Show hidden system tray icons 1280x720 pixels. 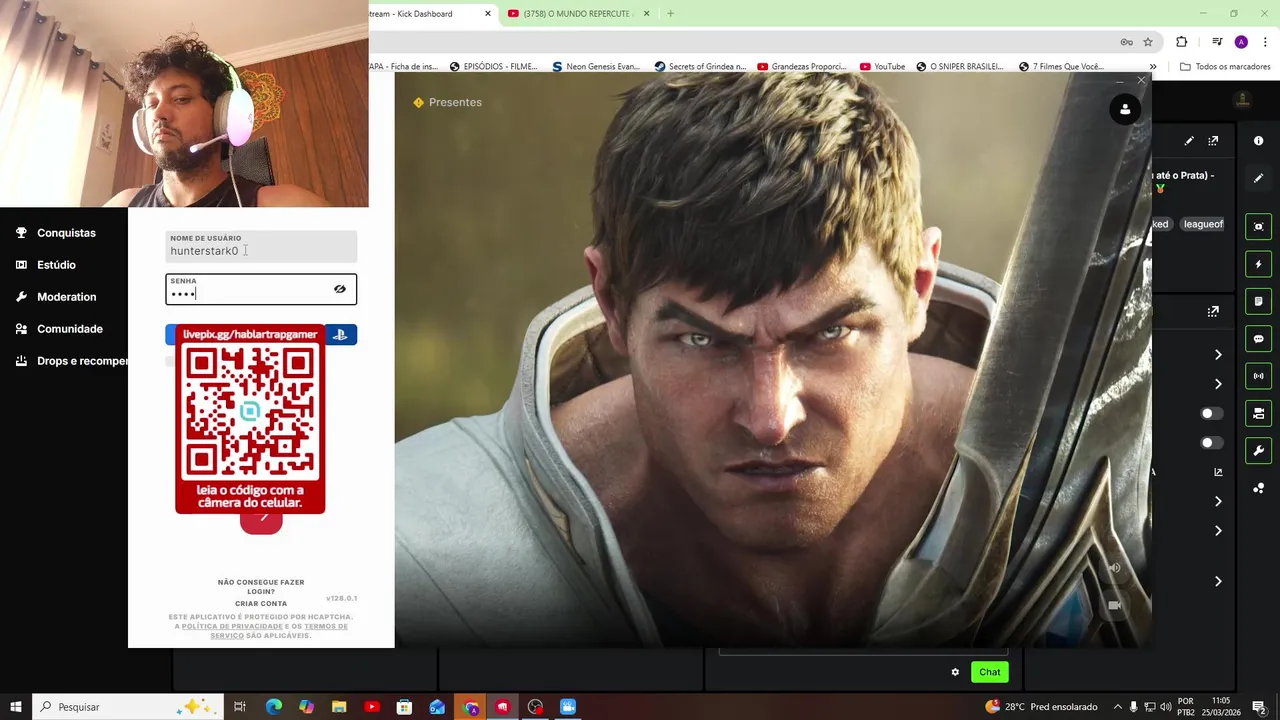1118,707
